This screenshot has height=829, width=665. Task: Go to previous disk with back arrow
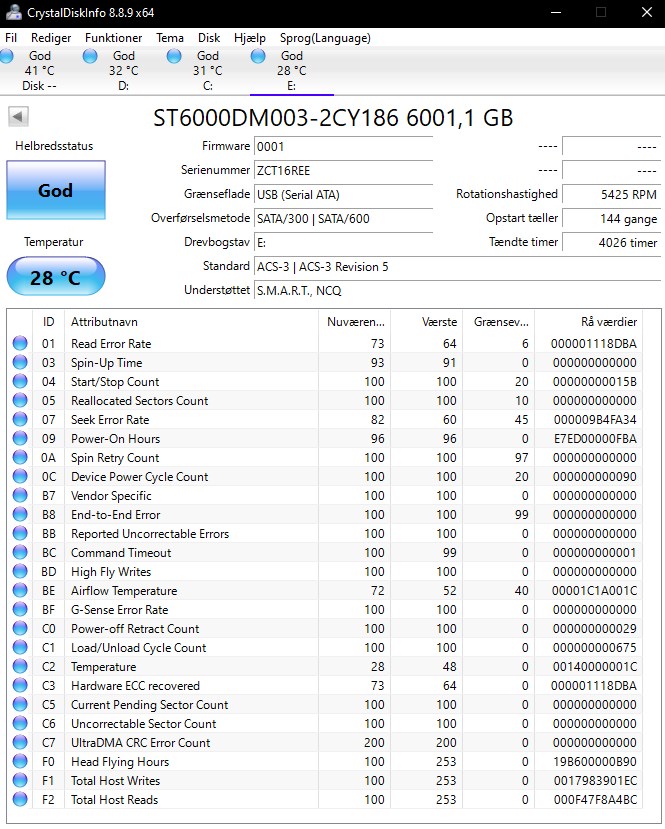click(x=18, y=116)
